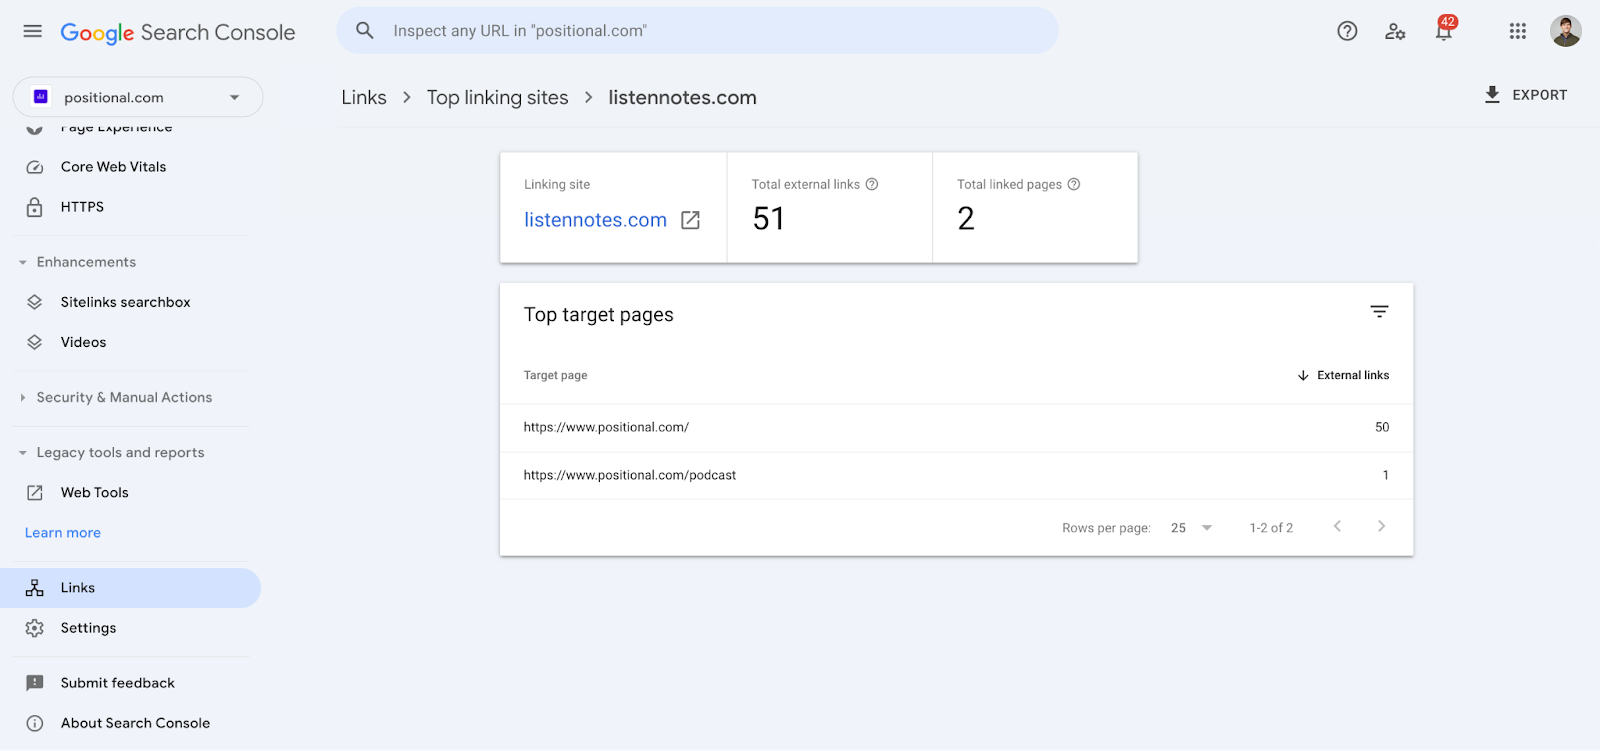Open the https://www.positional.com/ row
Screen dimensions: 1600x751
click(956, 427)
